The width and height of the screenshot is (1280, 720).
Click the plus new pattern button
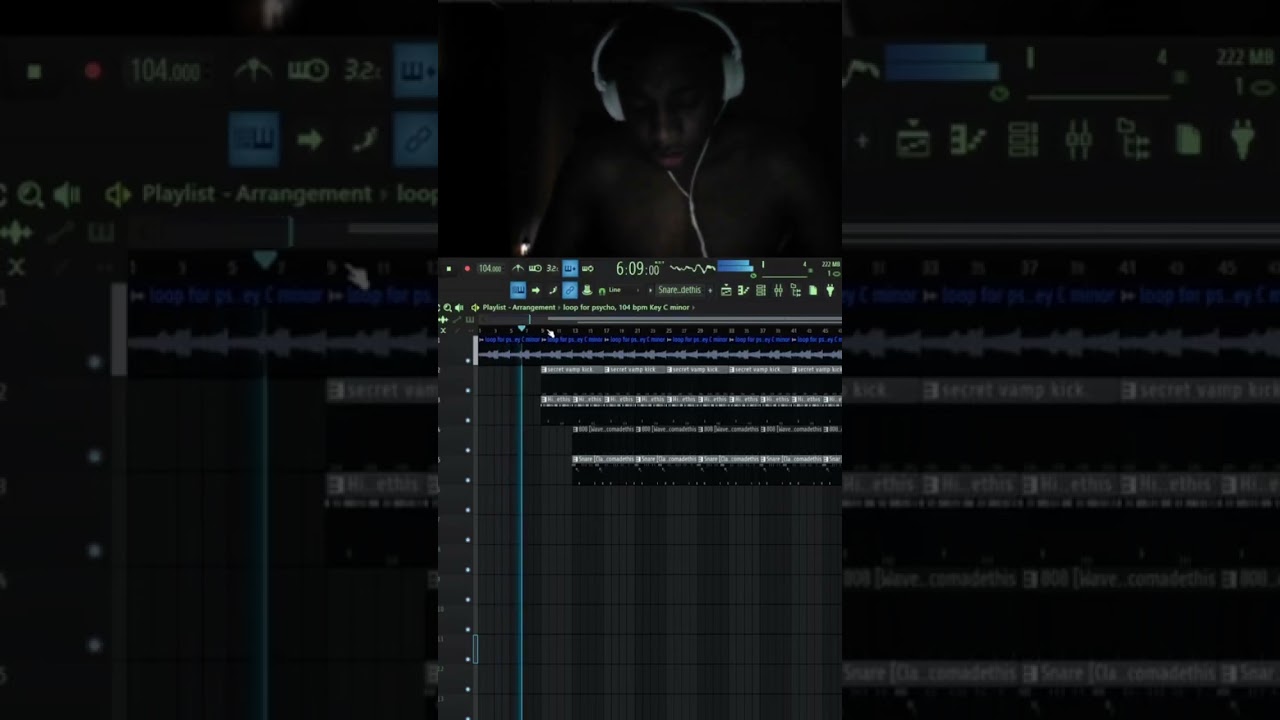click(710, 290)
